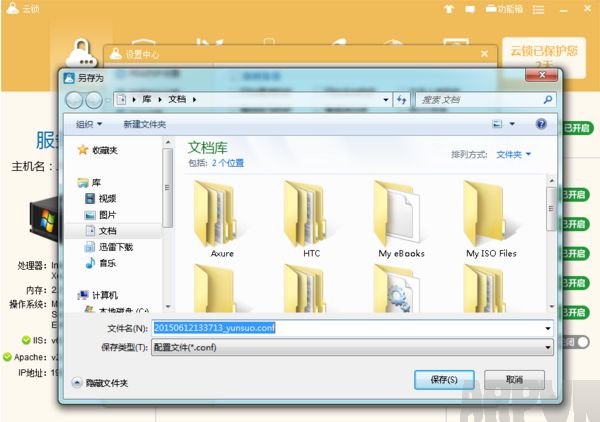
Task: Open the 组织 menu in toolbar
Action: pos(89,124)
